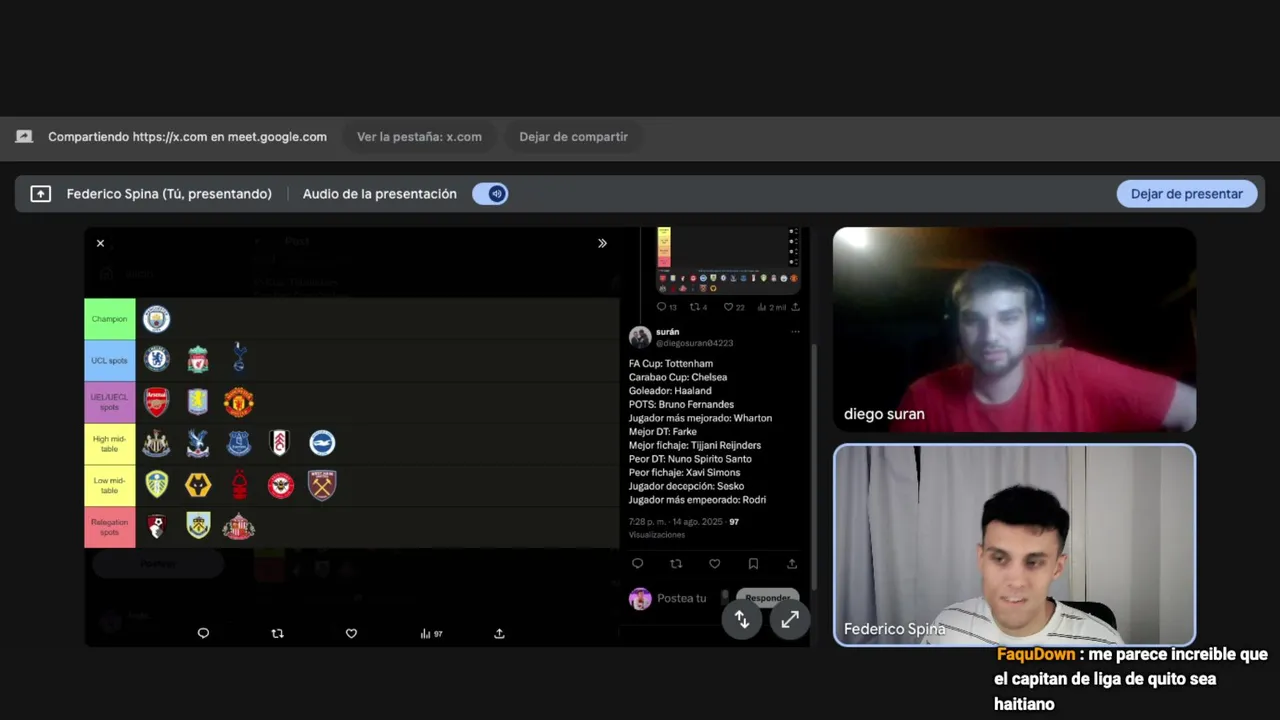Click the Burnley crest
This screenshot has height=720, width=1280.
coord(198,526)
